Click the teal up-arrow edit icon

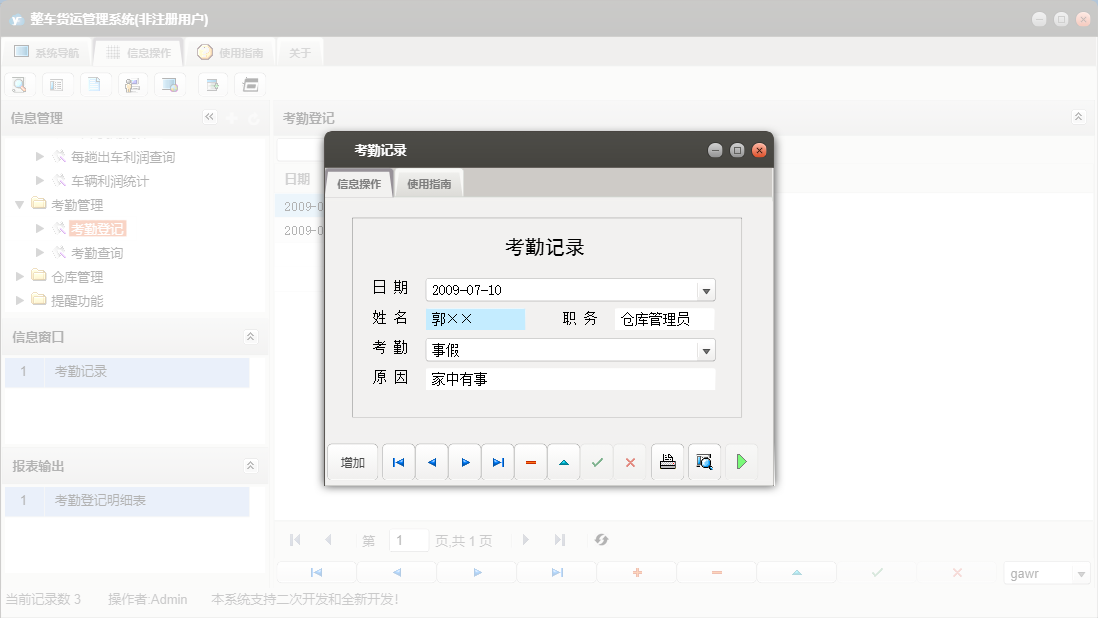point(564,463)
